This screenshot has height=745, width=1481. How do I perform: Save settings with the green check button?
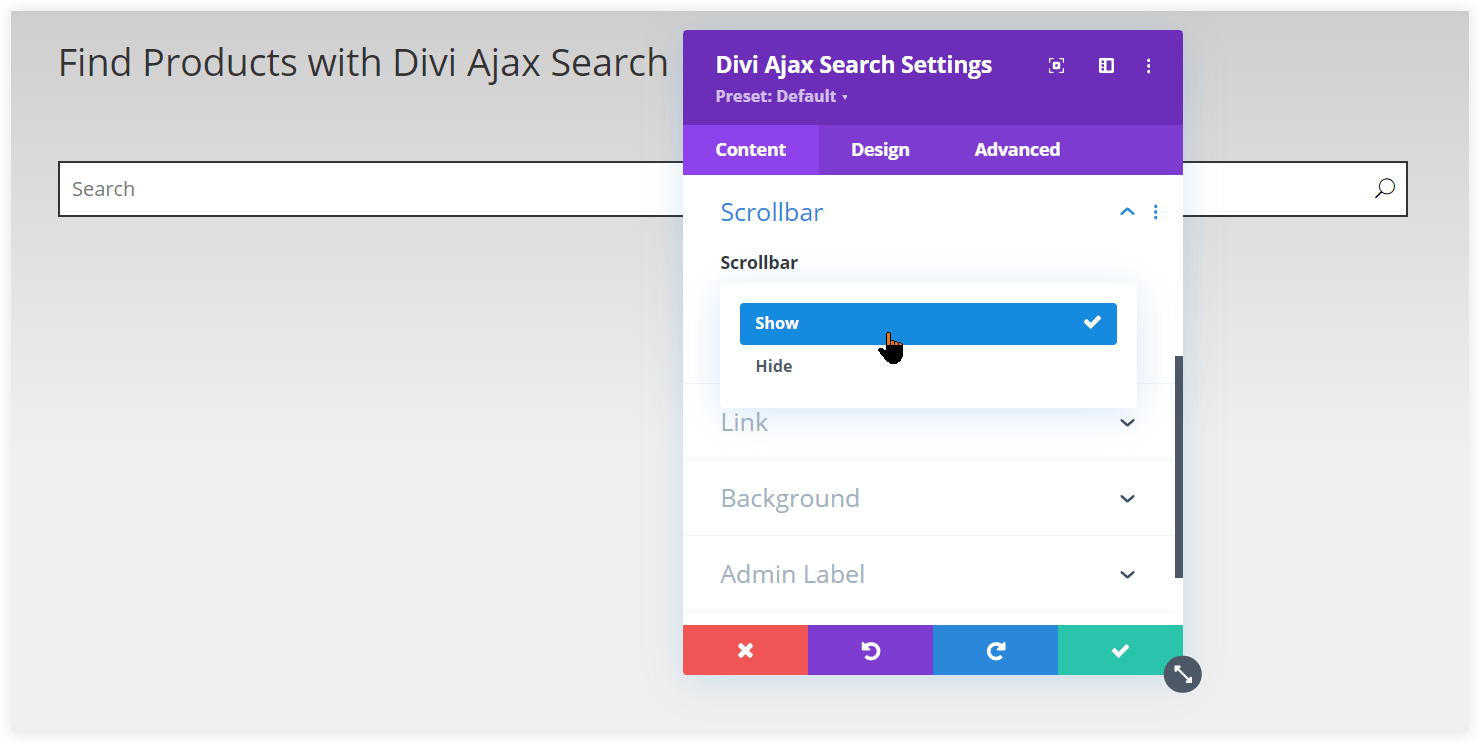point(1119,650)
